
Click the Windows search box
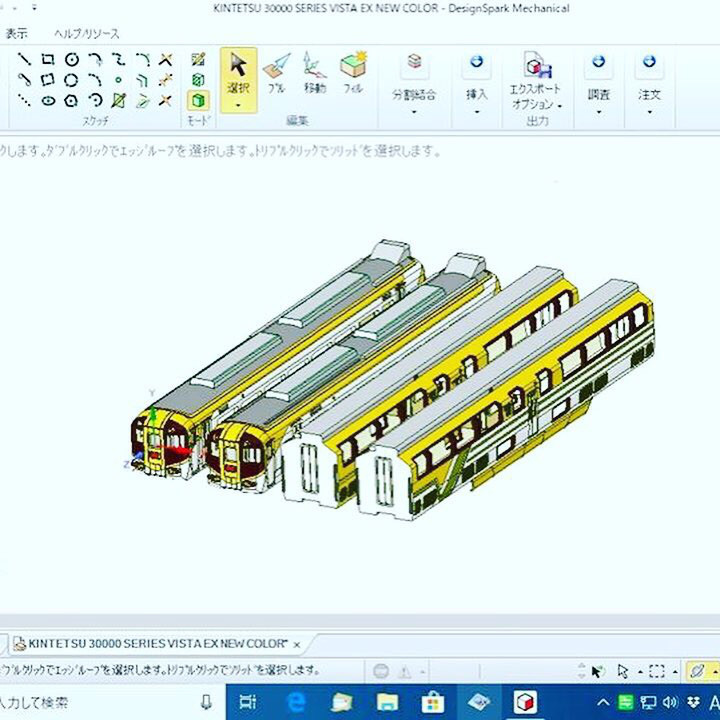coord(110,703)
